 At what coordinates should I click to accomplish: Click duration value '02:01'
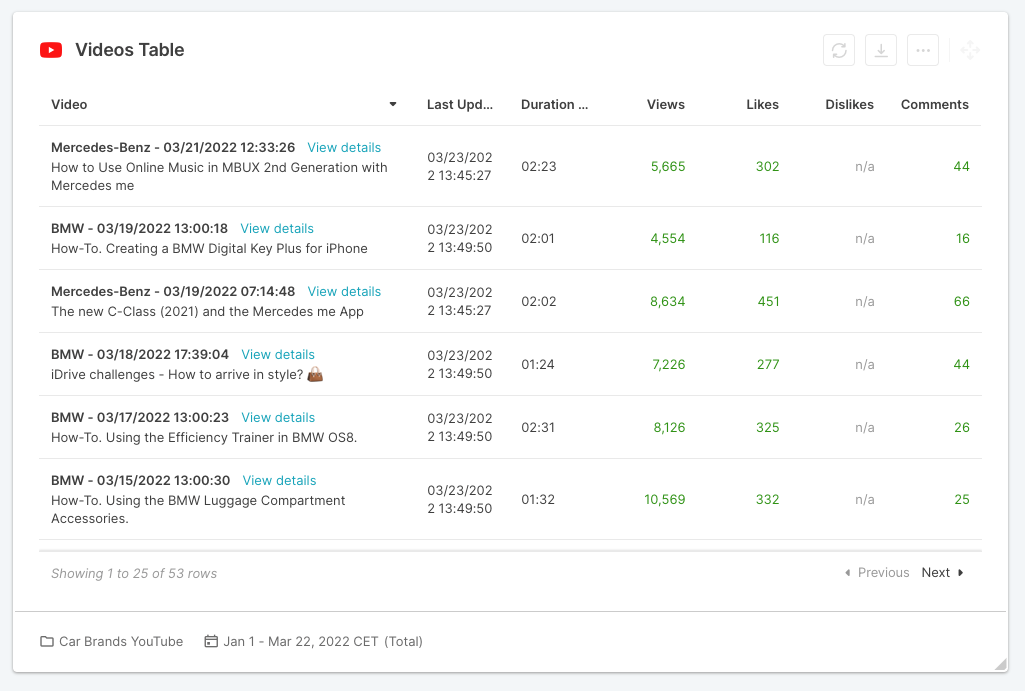(537, 239)
